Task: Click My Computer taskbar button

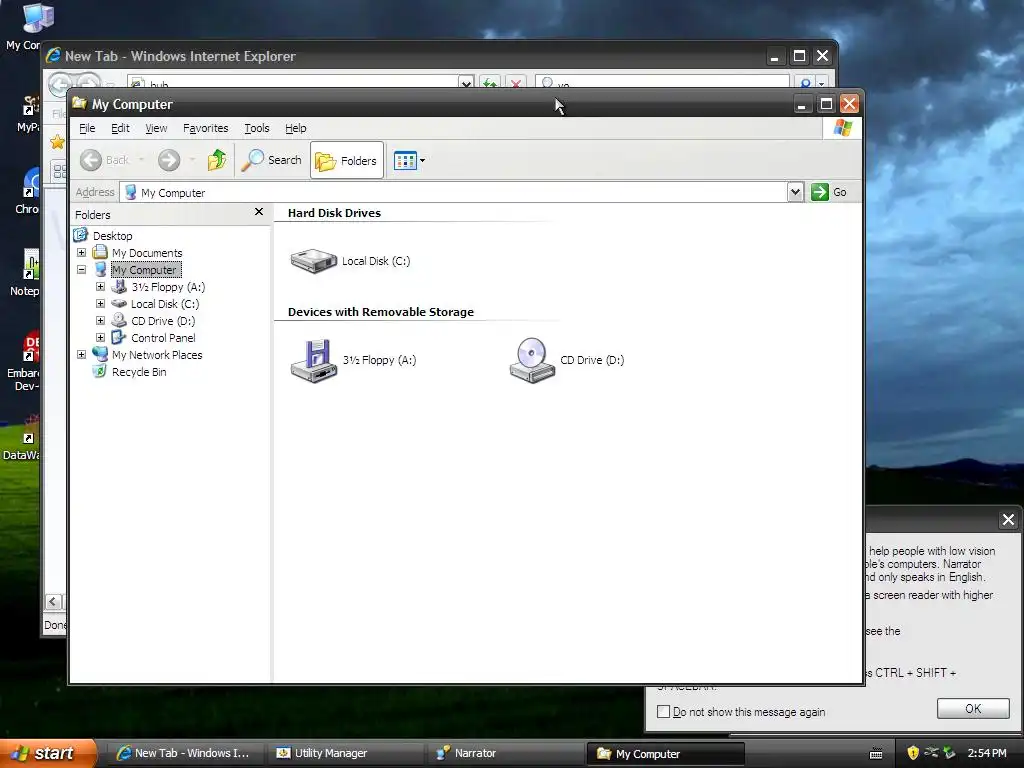Action: [x=665, y=754]
